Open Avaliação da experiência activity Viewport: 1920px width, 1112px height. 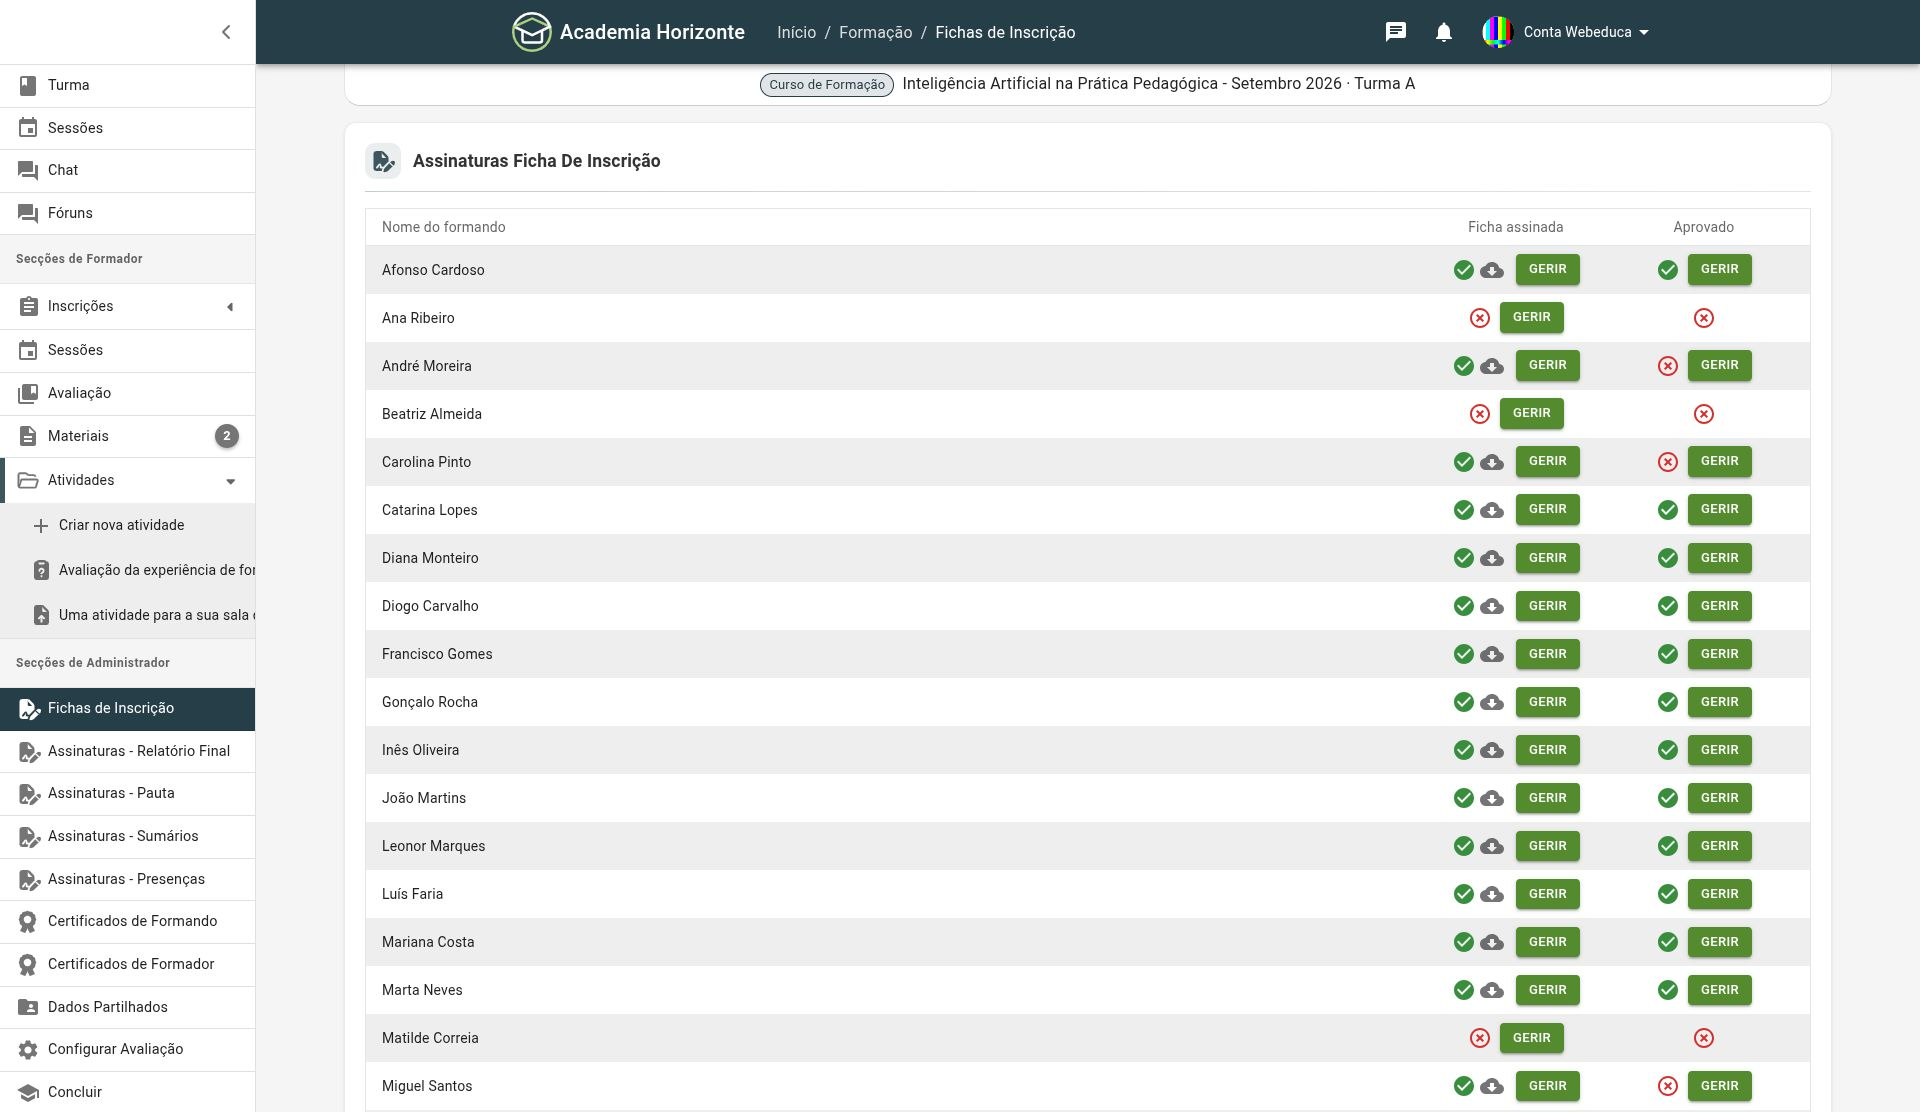click(127, 570)
